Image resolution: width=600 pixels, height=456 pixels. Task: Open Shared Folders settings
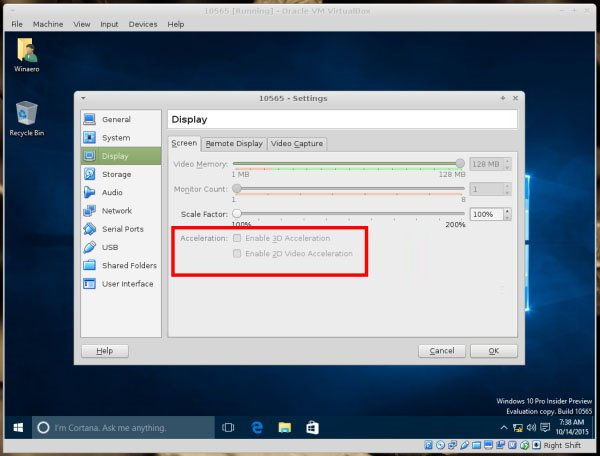coord(128,265)
